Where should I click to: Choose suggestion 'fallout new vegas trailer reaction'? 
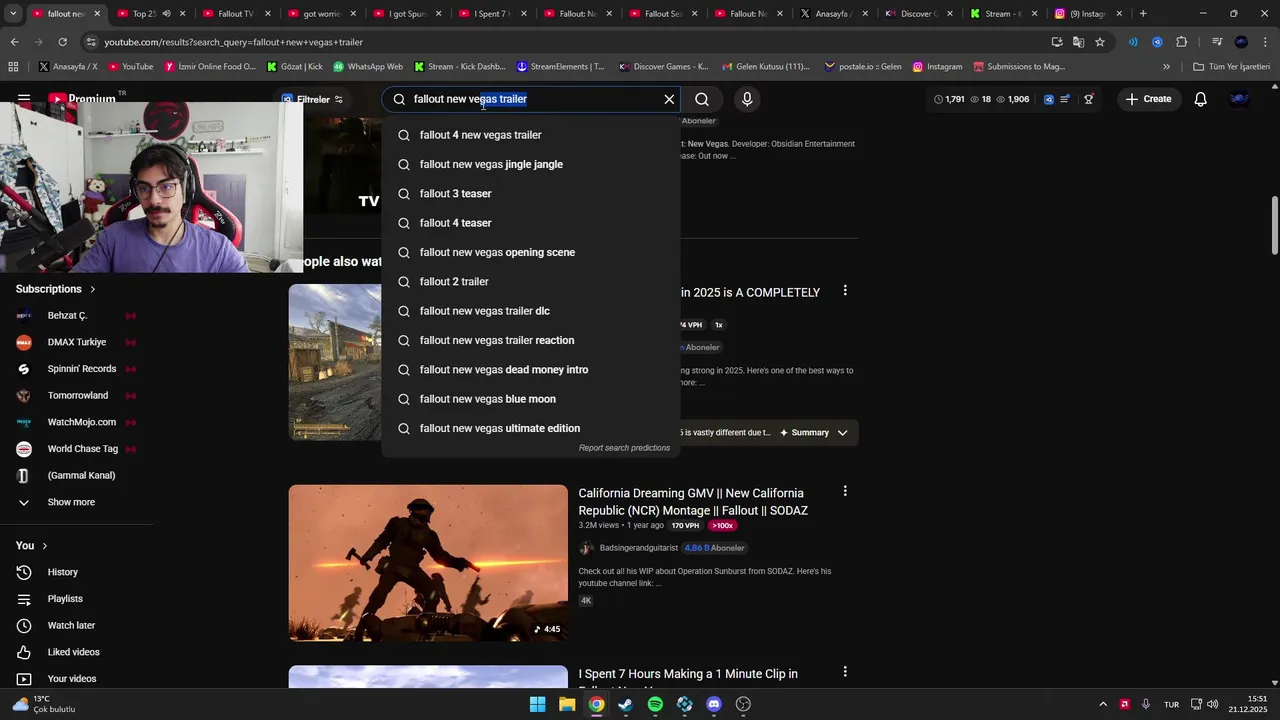(x=530, y=340)
